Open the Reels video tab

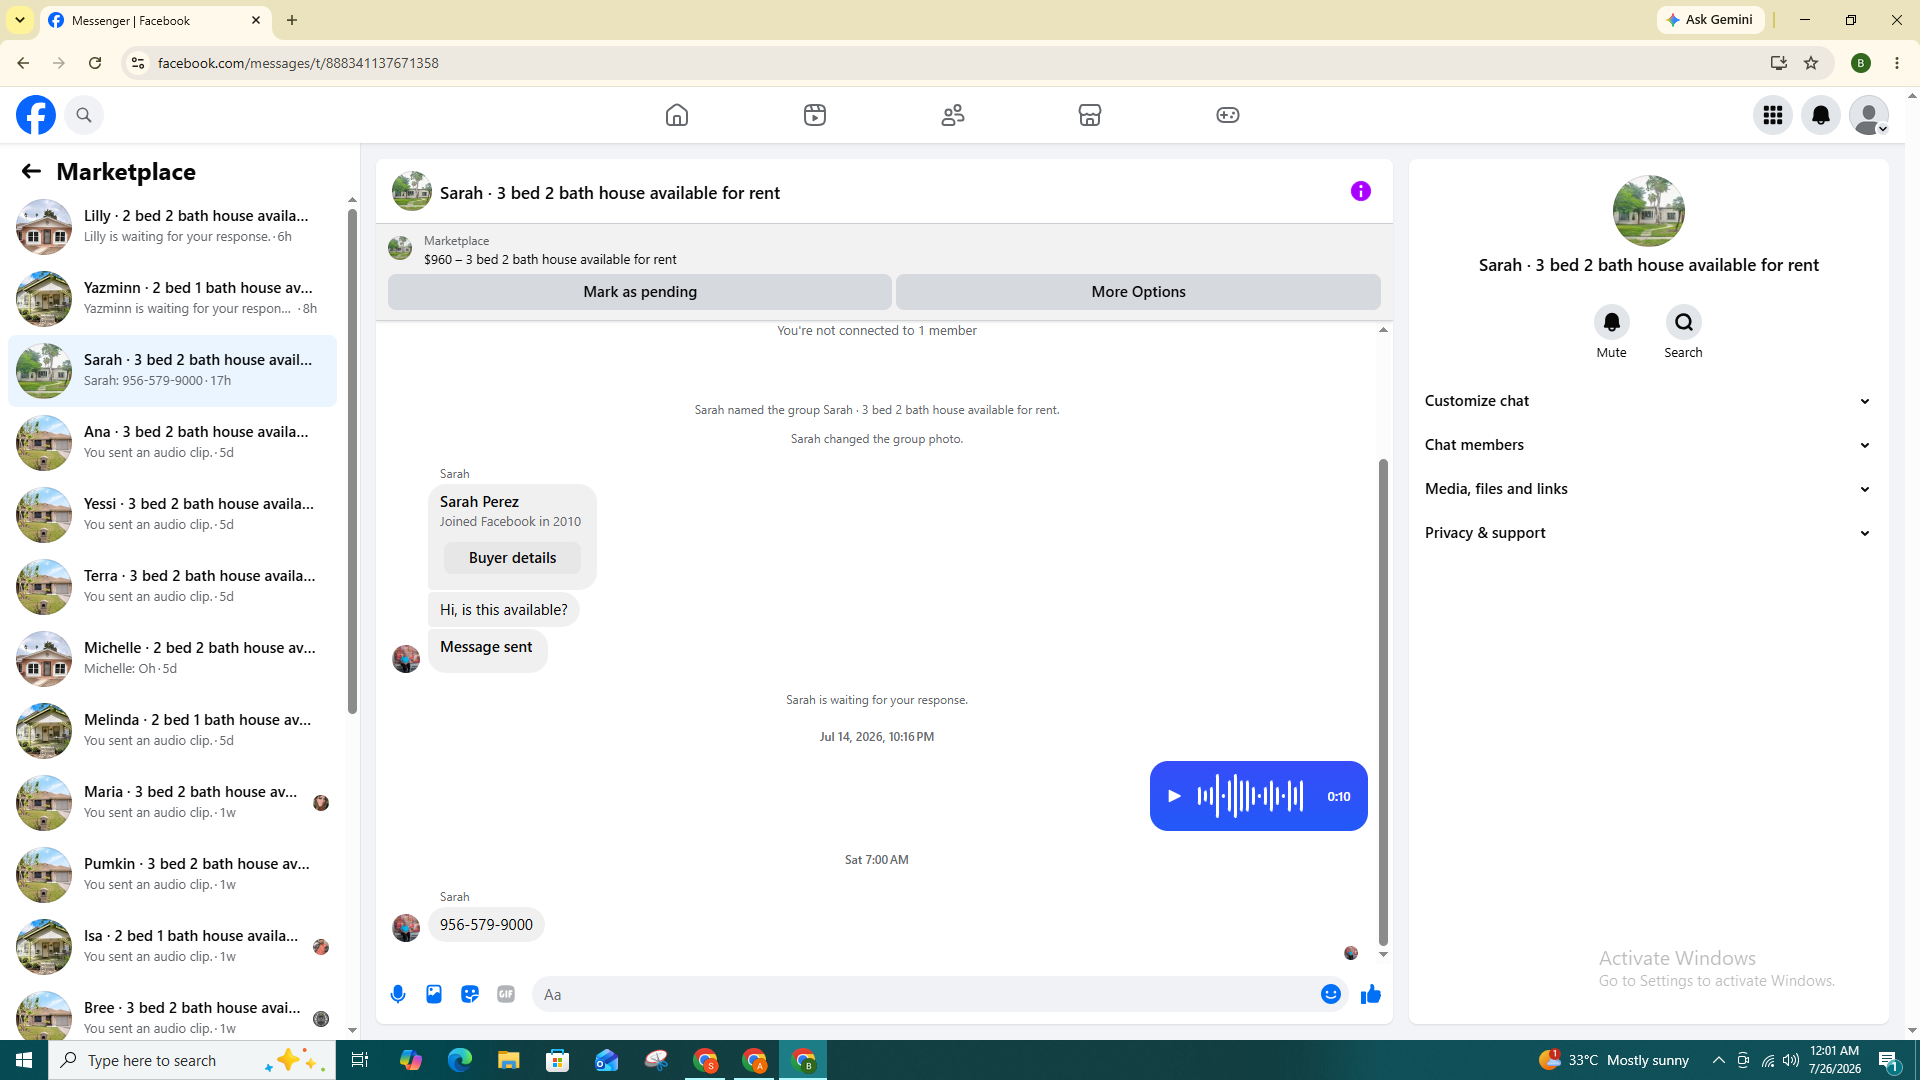[815, 115]
